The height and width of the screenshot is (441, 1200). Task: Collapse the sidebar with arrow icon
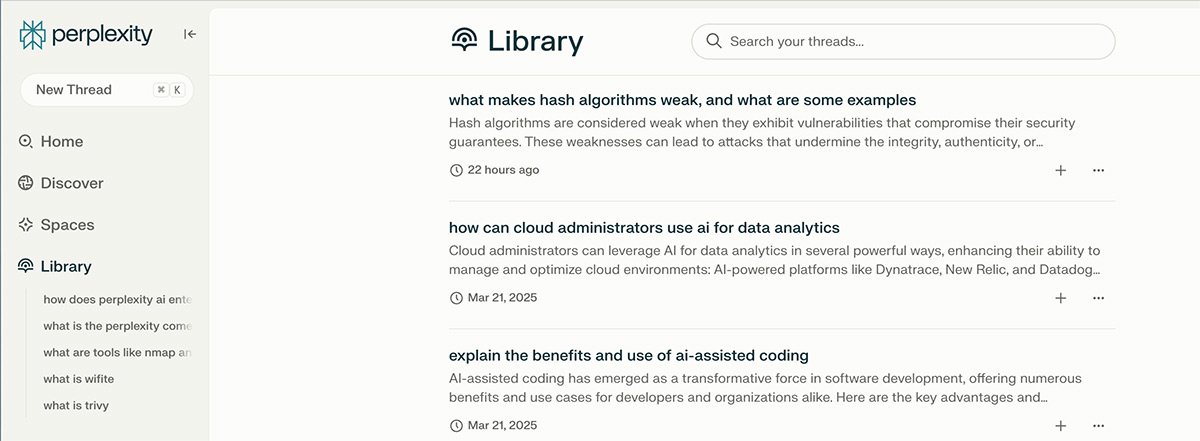coord(190,34)
